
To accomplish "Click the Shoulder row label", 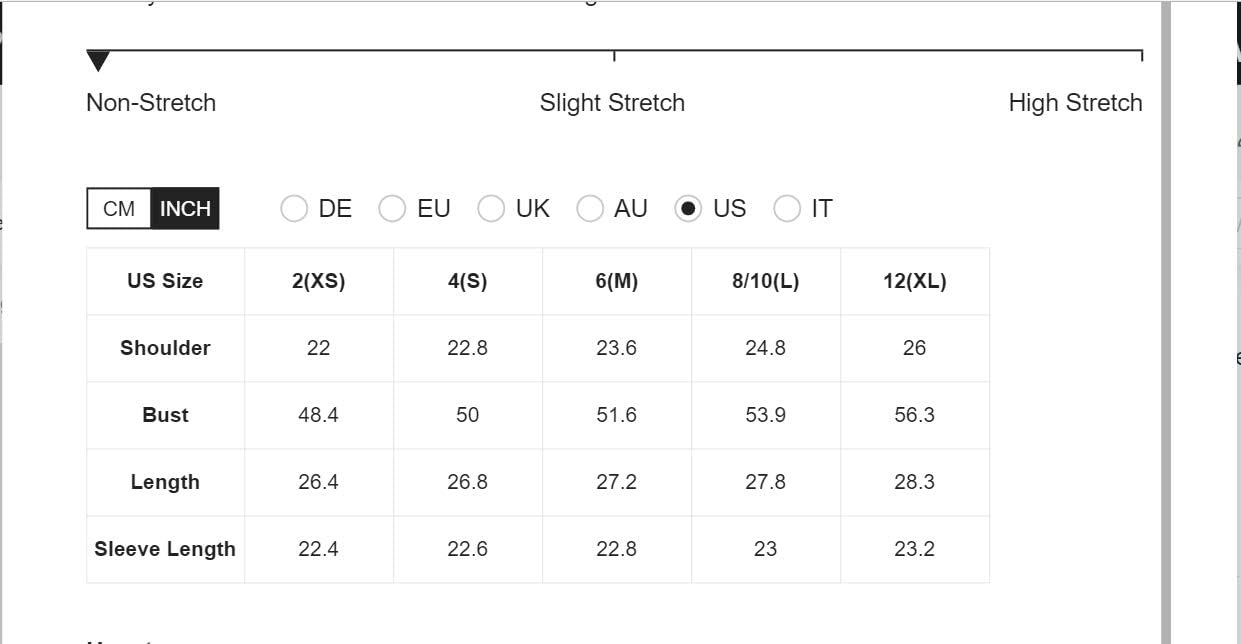I will [x=165, y=348].
